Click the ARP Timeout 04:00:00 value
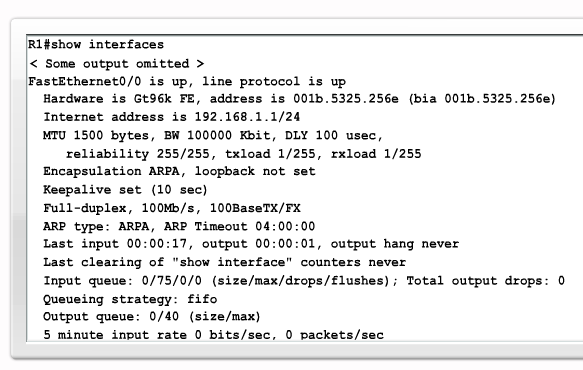583x370 pixels. click(x=239, y=226)
